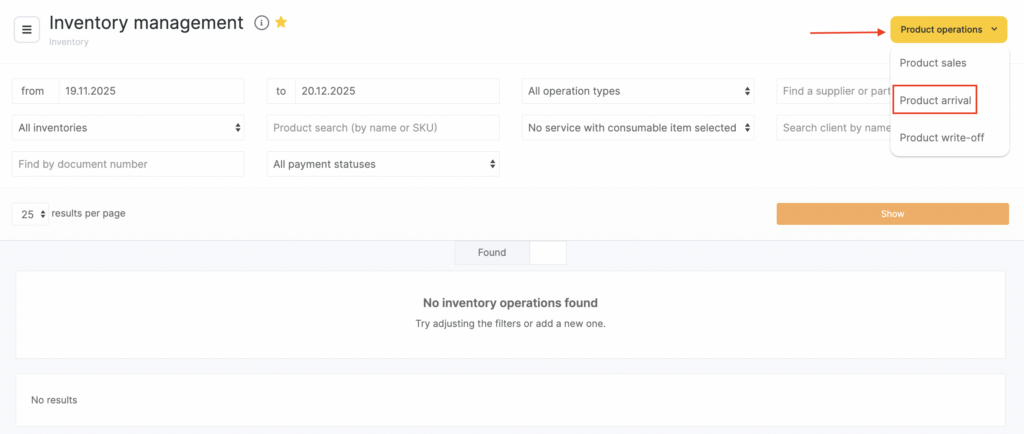Choose the Product arrival menu option
Image resolution: width=1024 pixels, height=434 pixels.
tap(935, 100)
